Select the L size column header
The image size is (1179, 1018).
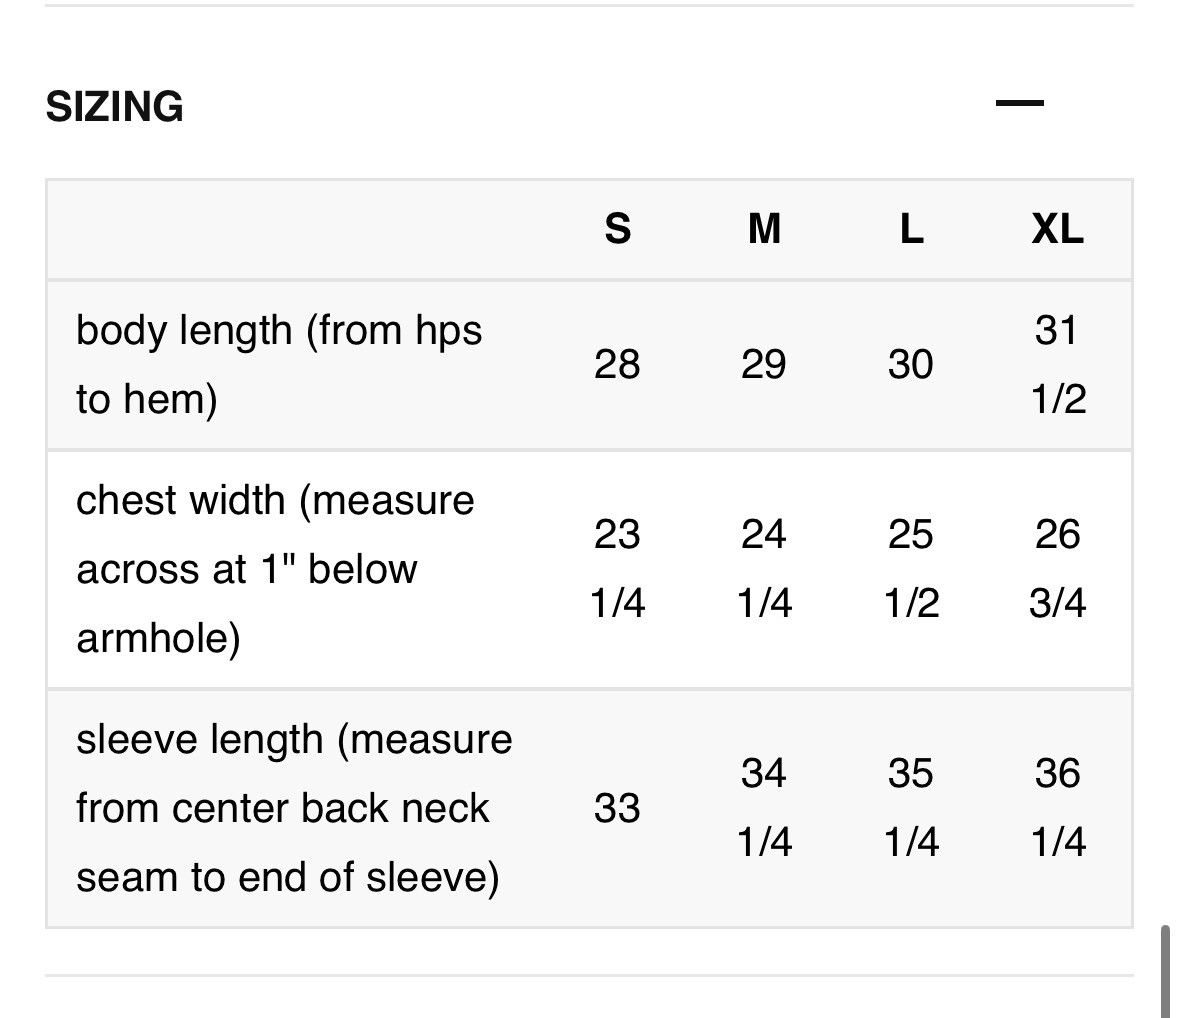pos(911,229)
